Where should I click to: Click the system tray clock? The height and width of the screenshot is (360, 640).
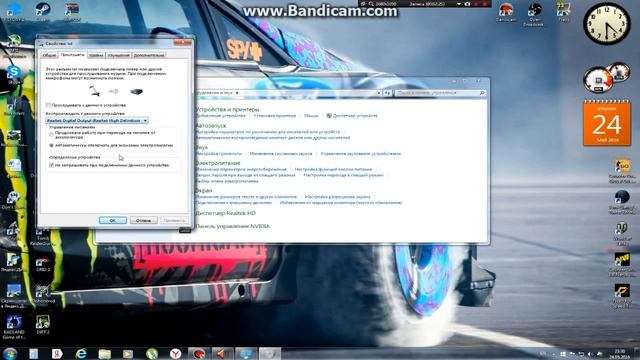620,353
